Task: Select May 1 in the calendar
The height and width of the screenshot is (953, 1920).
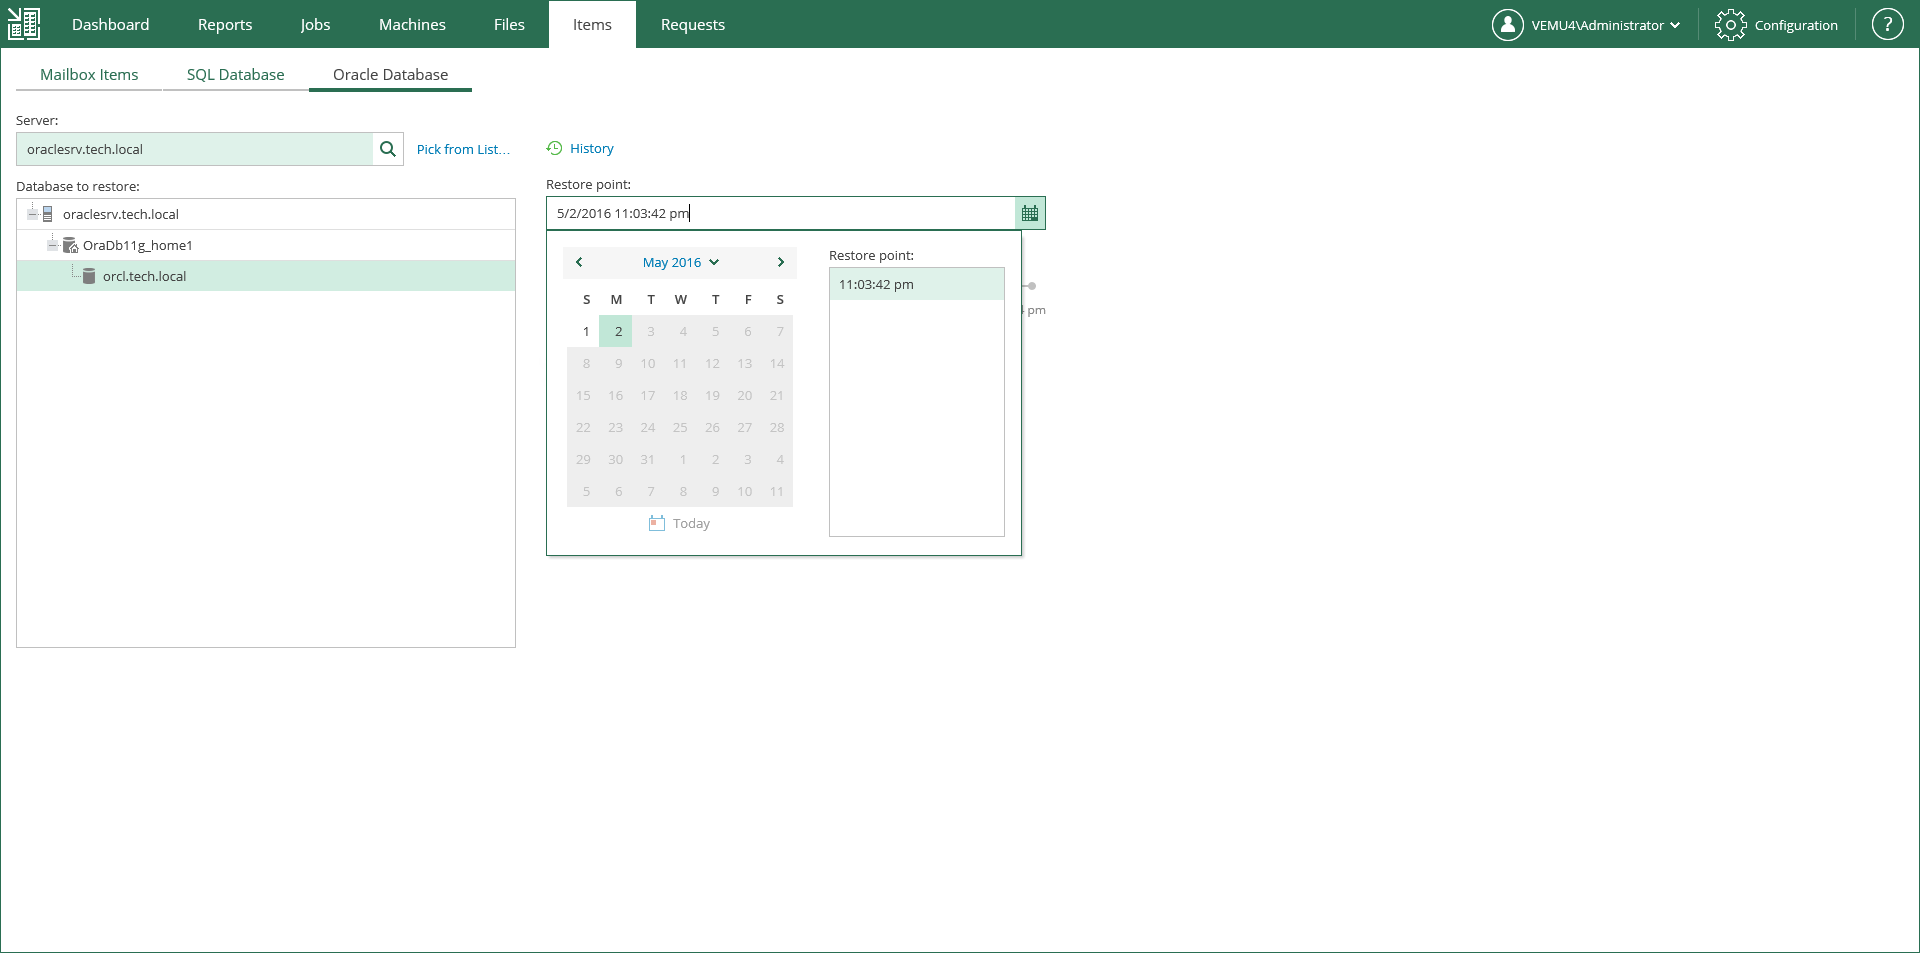Action: (x=583, y=331)
